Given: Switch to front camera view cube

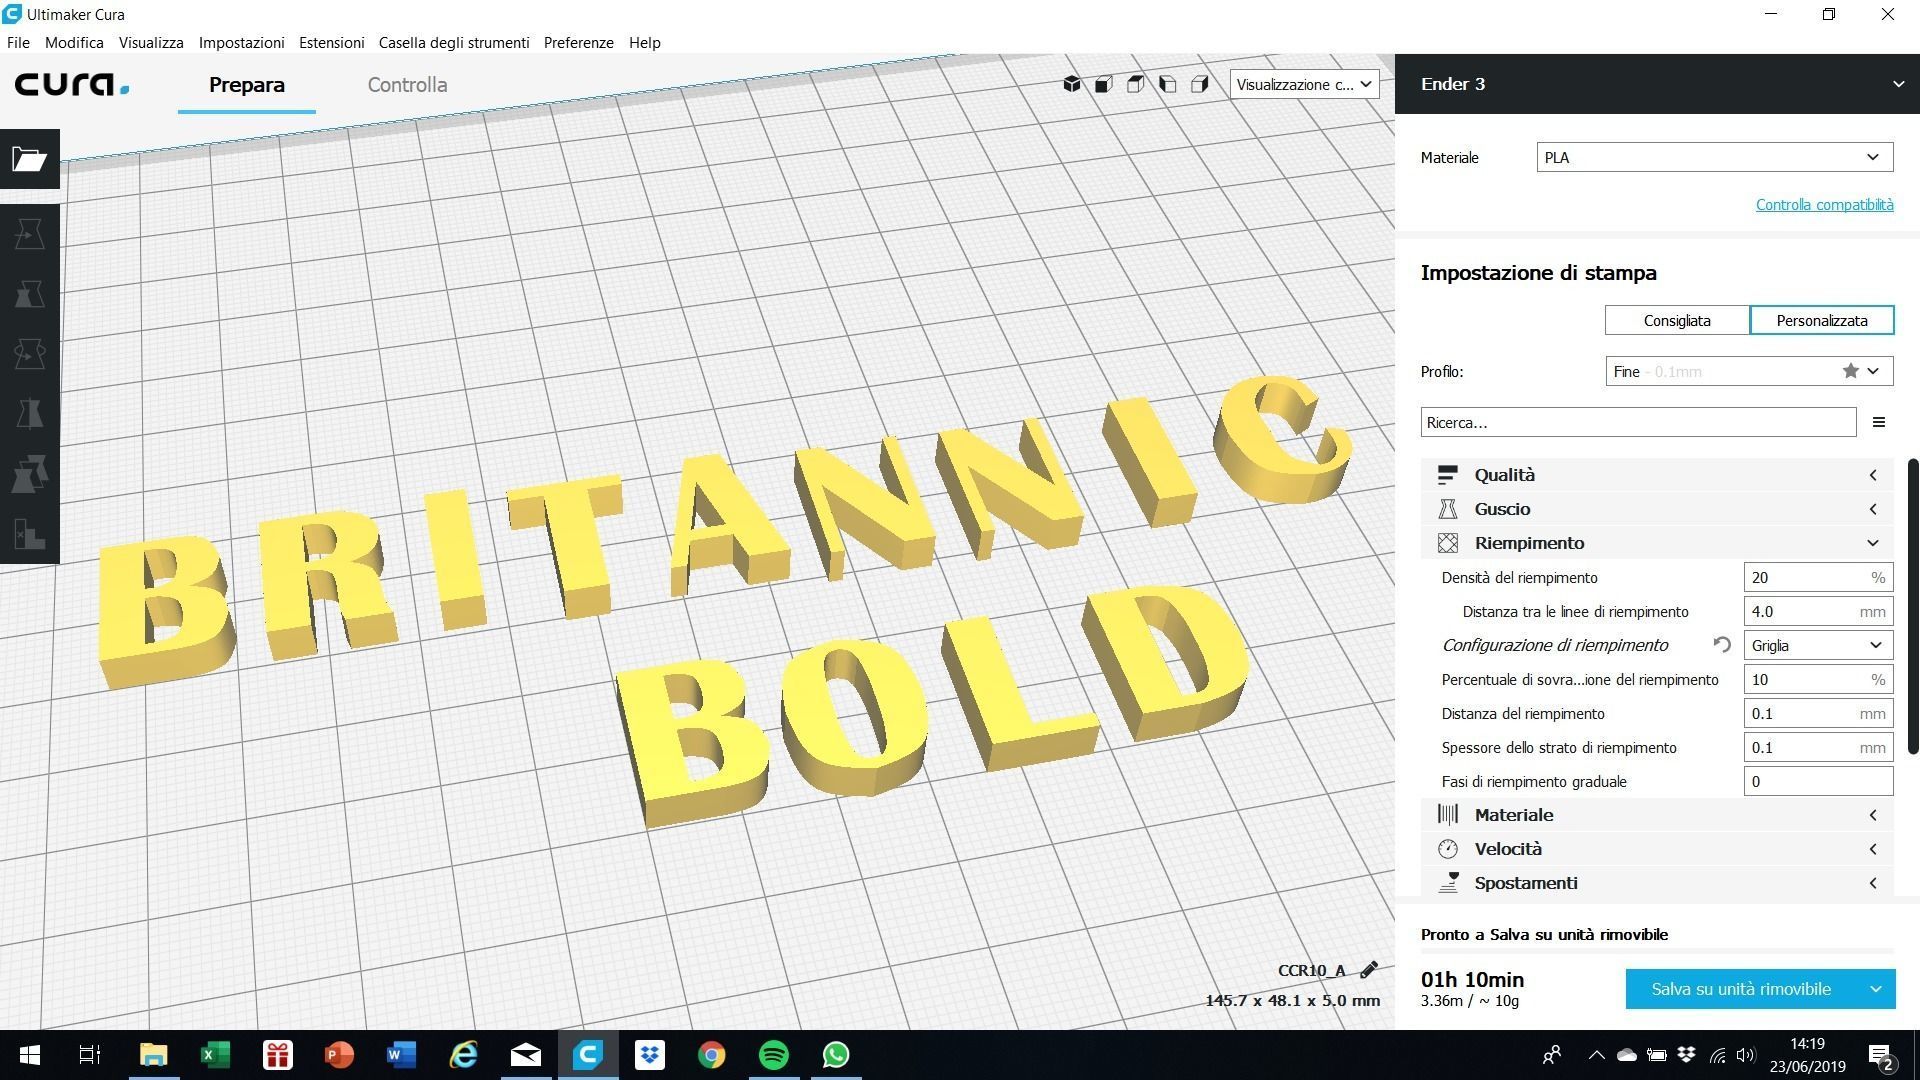Looking at the screenshot, I should pos(1104,84).
